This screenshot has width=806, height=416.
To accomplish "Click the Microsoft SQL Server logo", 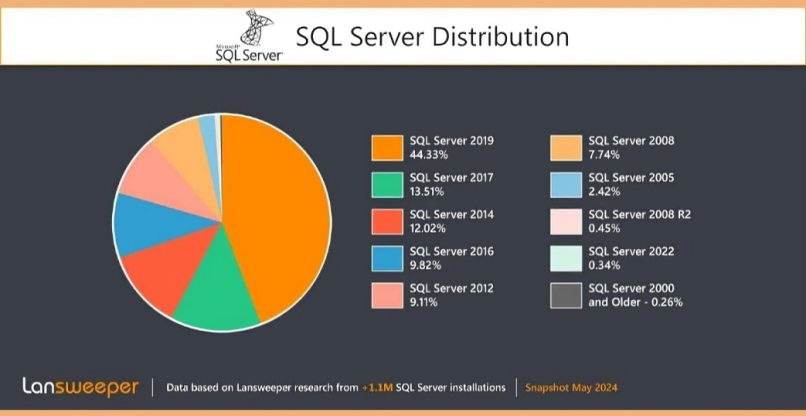I will click(249, 39).
